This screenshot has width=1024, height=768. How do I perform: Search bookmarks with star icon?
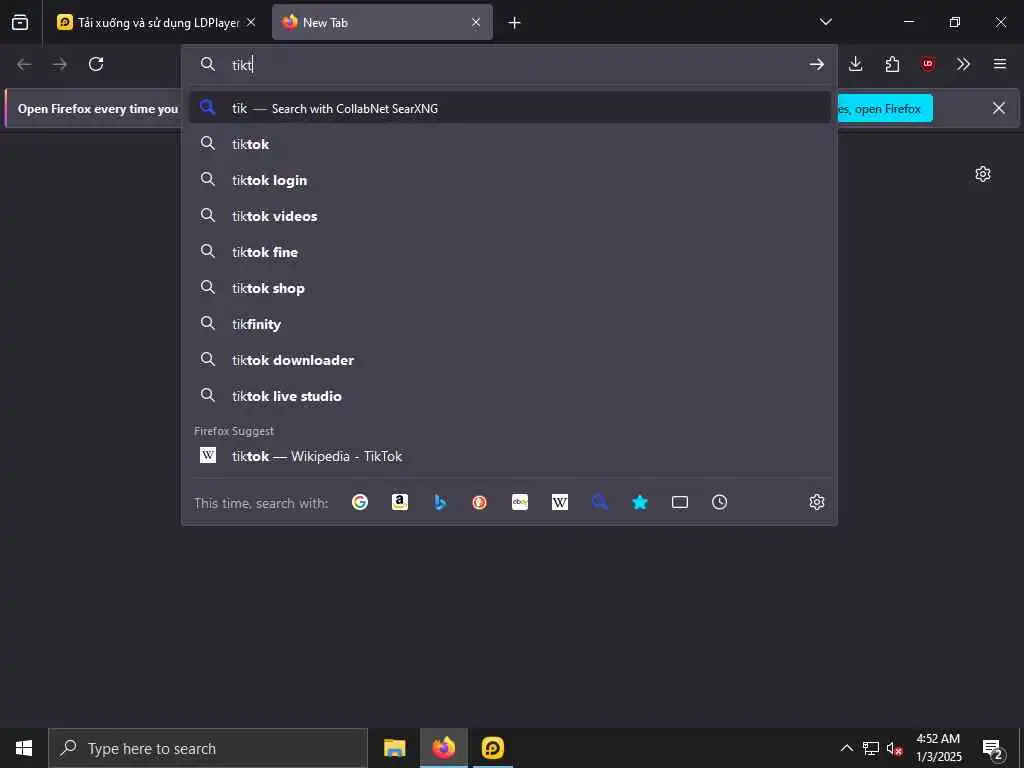click(x=639, y=502)
